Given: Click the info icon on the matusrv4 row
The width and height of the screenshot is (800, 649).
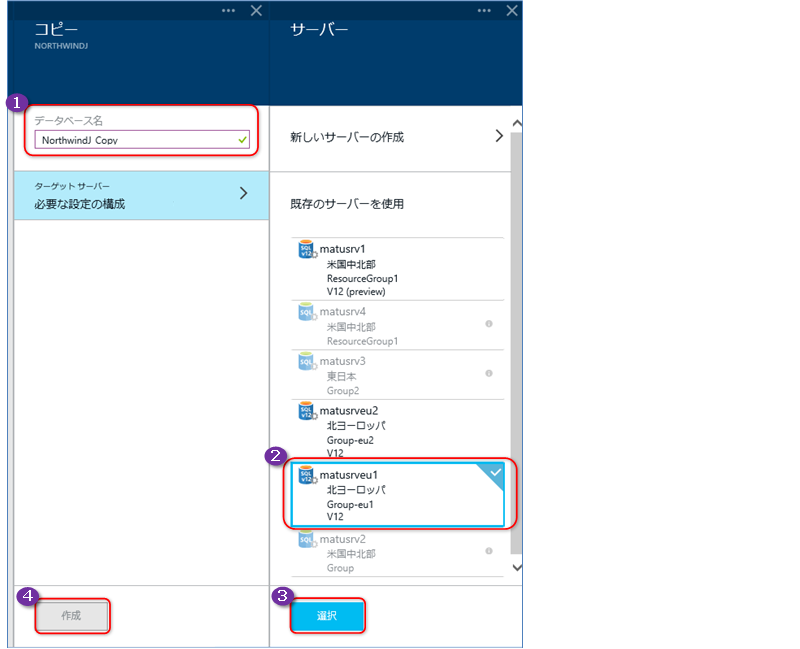Looking at the screenshot, I should pyautogui.click(x=489, y=323).
